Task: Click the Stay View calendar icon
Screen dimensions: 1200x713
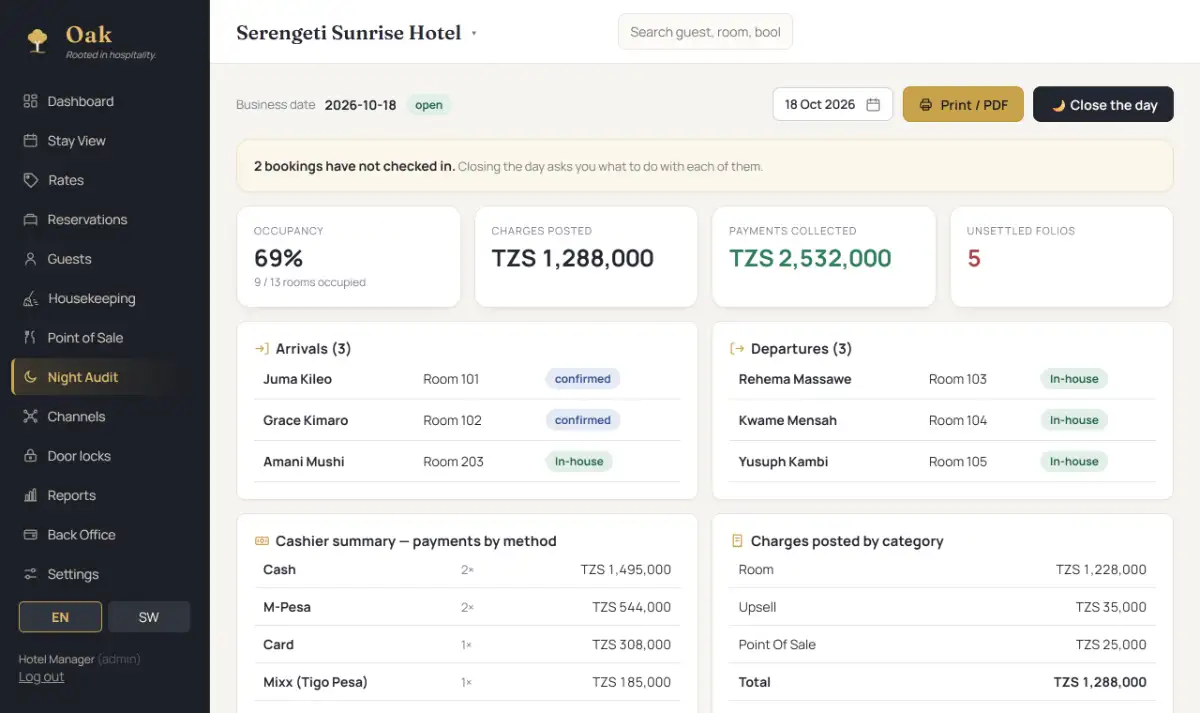Action: [x=30, y=141]
